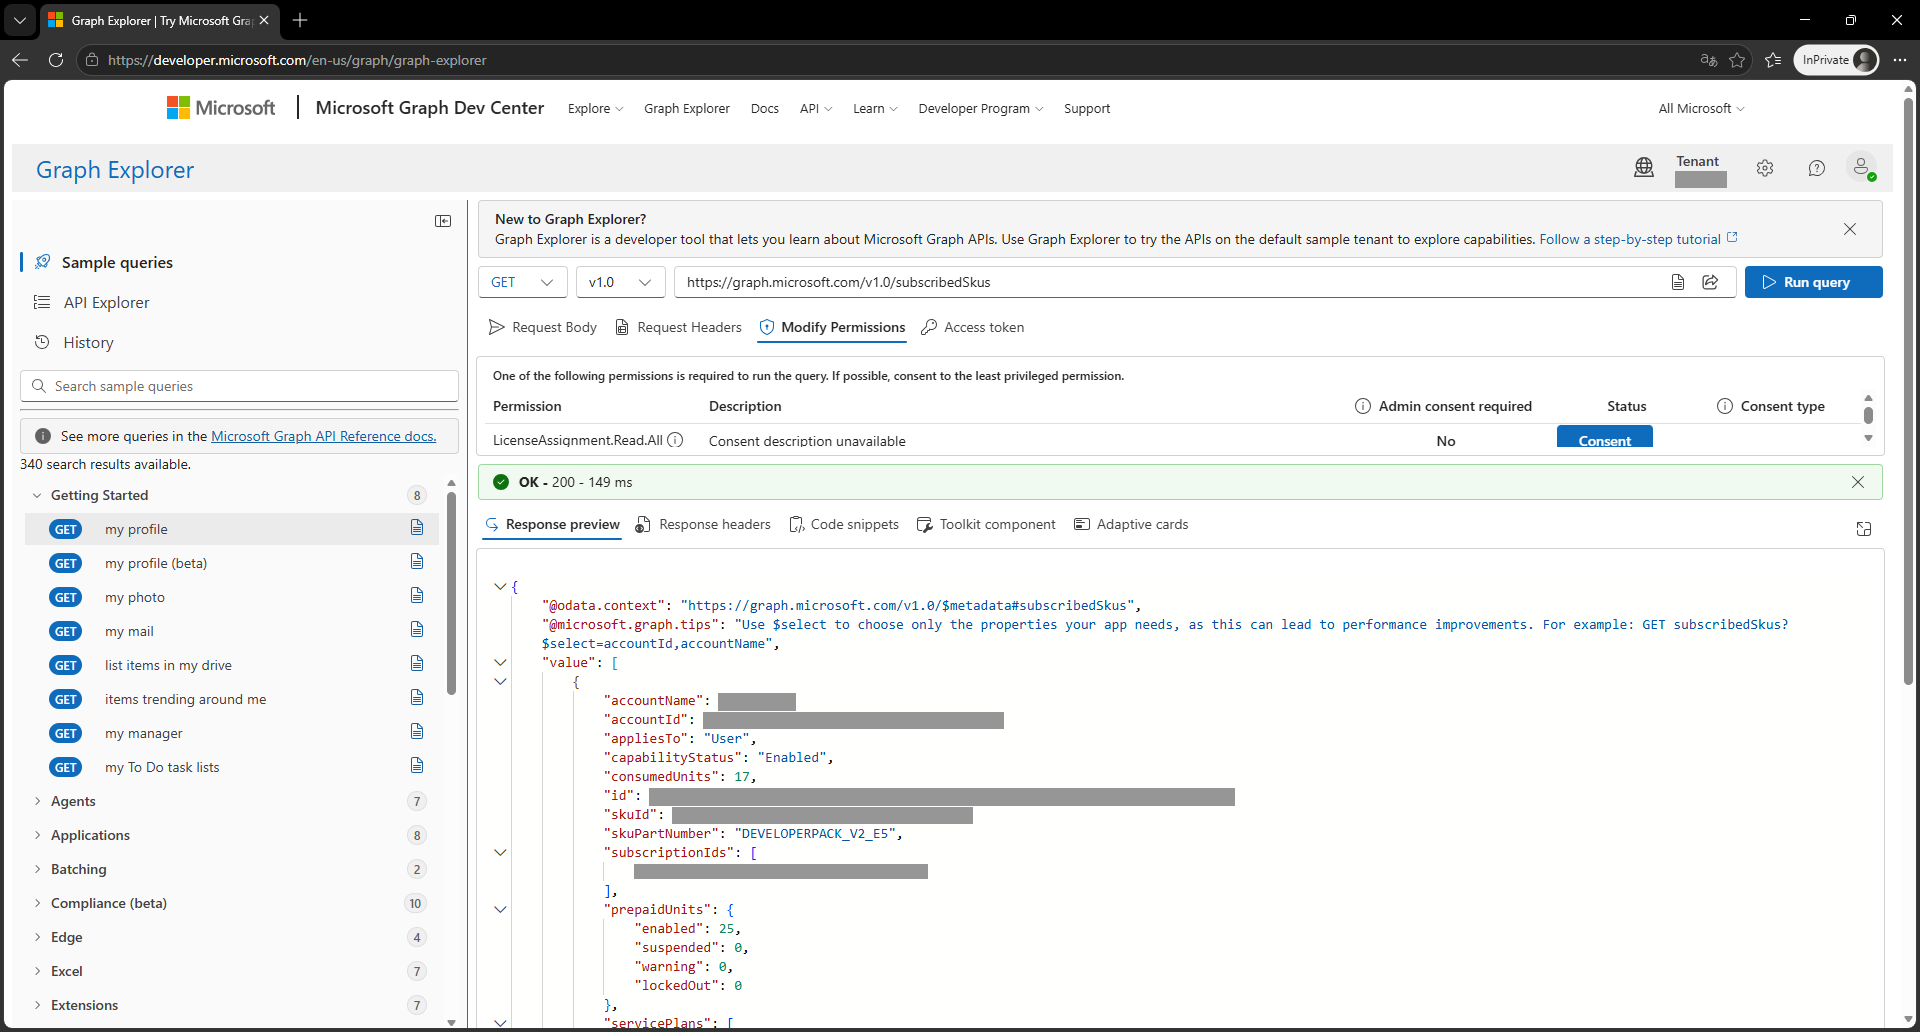This screenshot has width=1920, height=1032.
Task: Switch to Access token tab
Action: point(972,327)
